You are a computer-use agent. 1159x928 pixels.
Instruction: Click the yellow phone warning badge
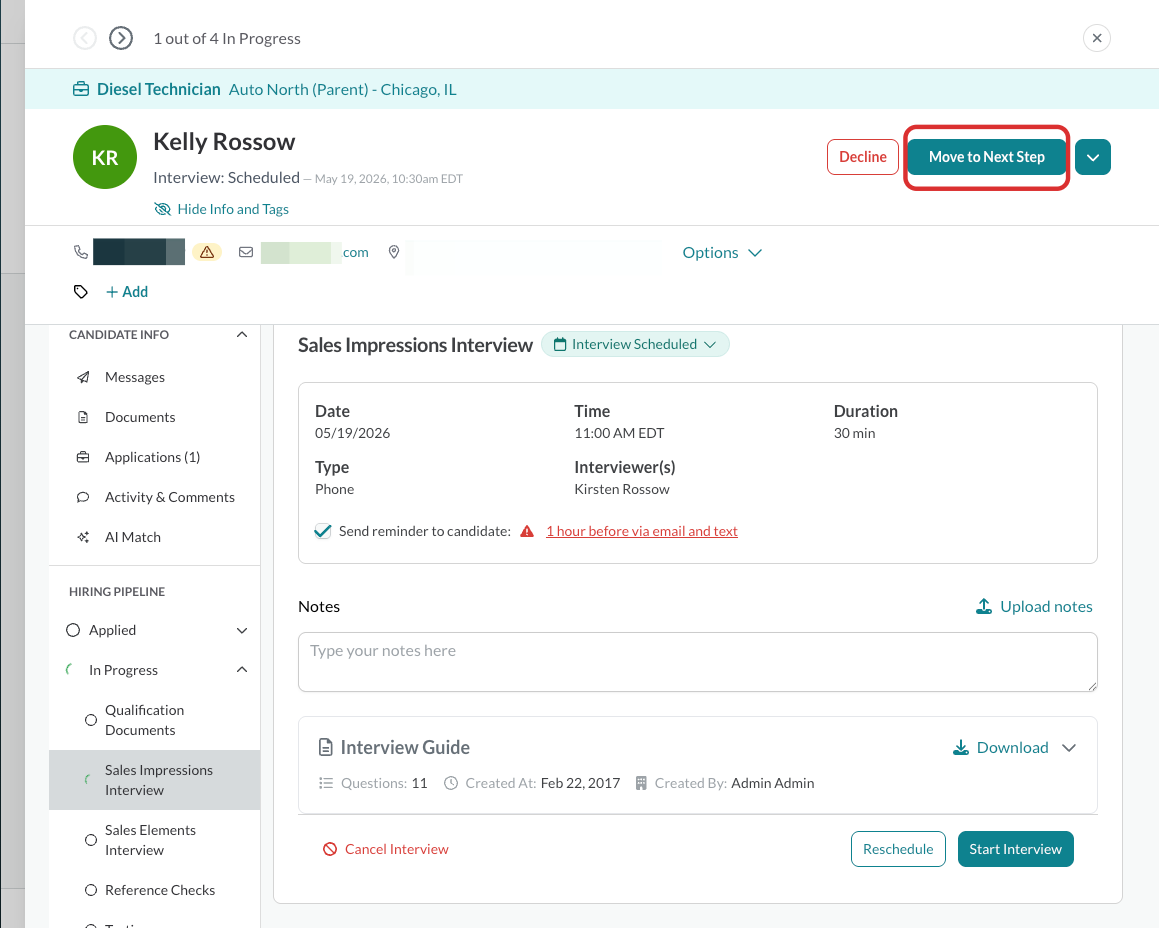(207, 252)
